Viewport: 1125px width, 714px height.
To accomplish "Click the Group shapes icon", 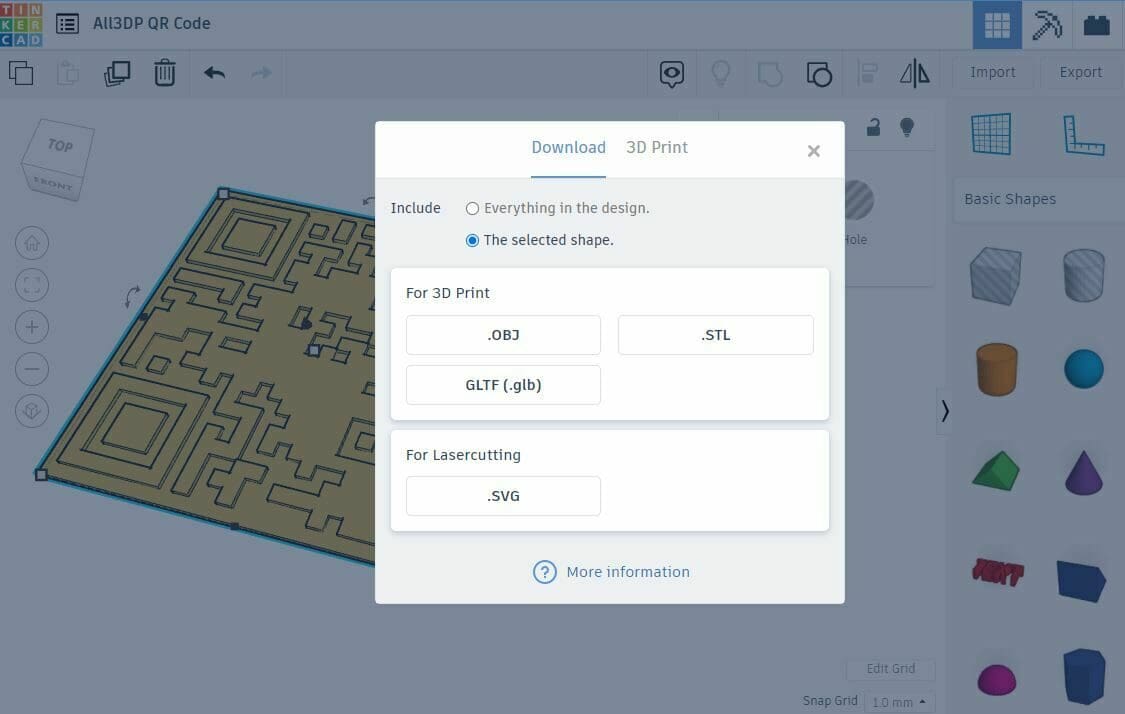I will (x=770, y=73).
